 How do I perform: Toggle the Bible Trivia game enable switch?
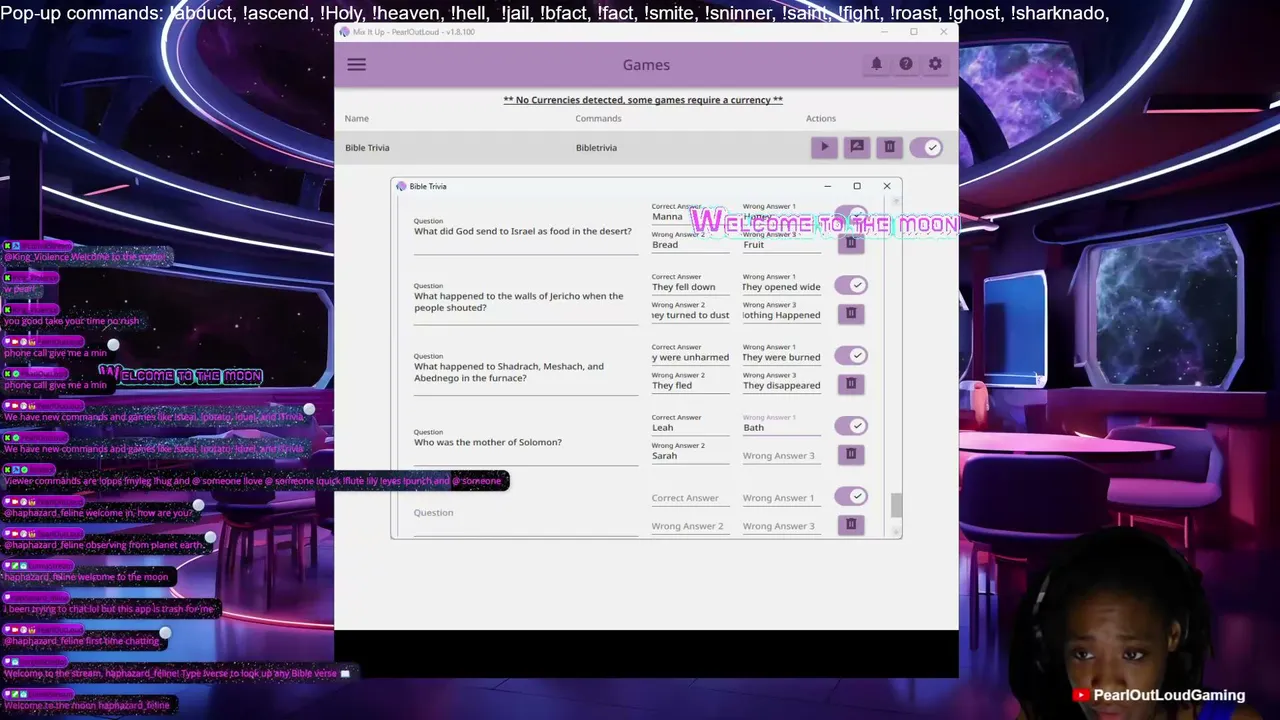point(926,147)
